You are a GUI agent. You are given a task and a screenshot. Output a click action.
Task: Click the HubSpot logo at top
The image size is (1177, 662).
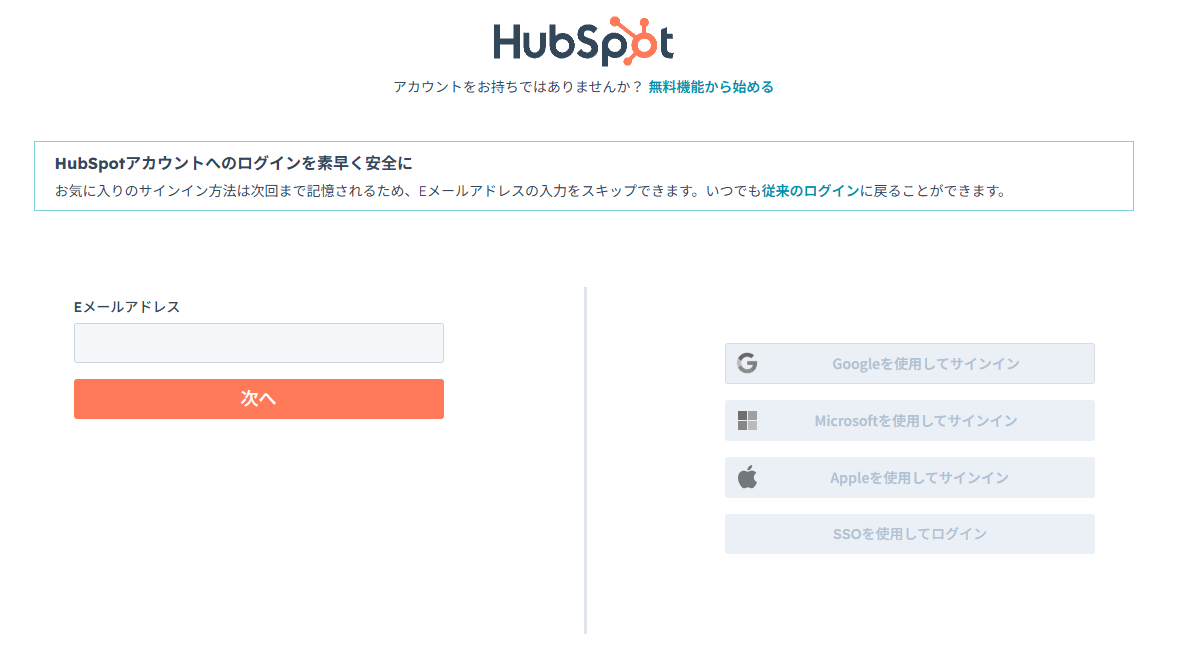(583, 41)
